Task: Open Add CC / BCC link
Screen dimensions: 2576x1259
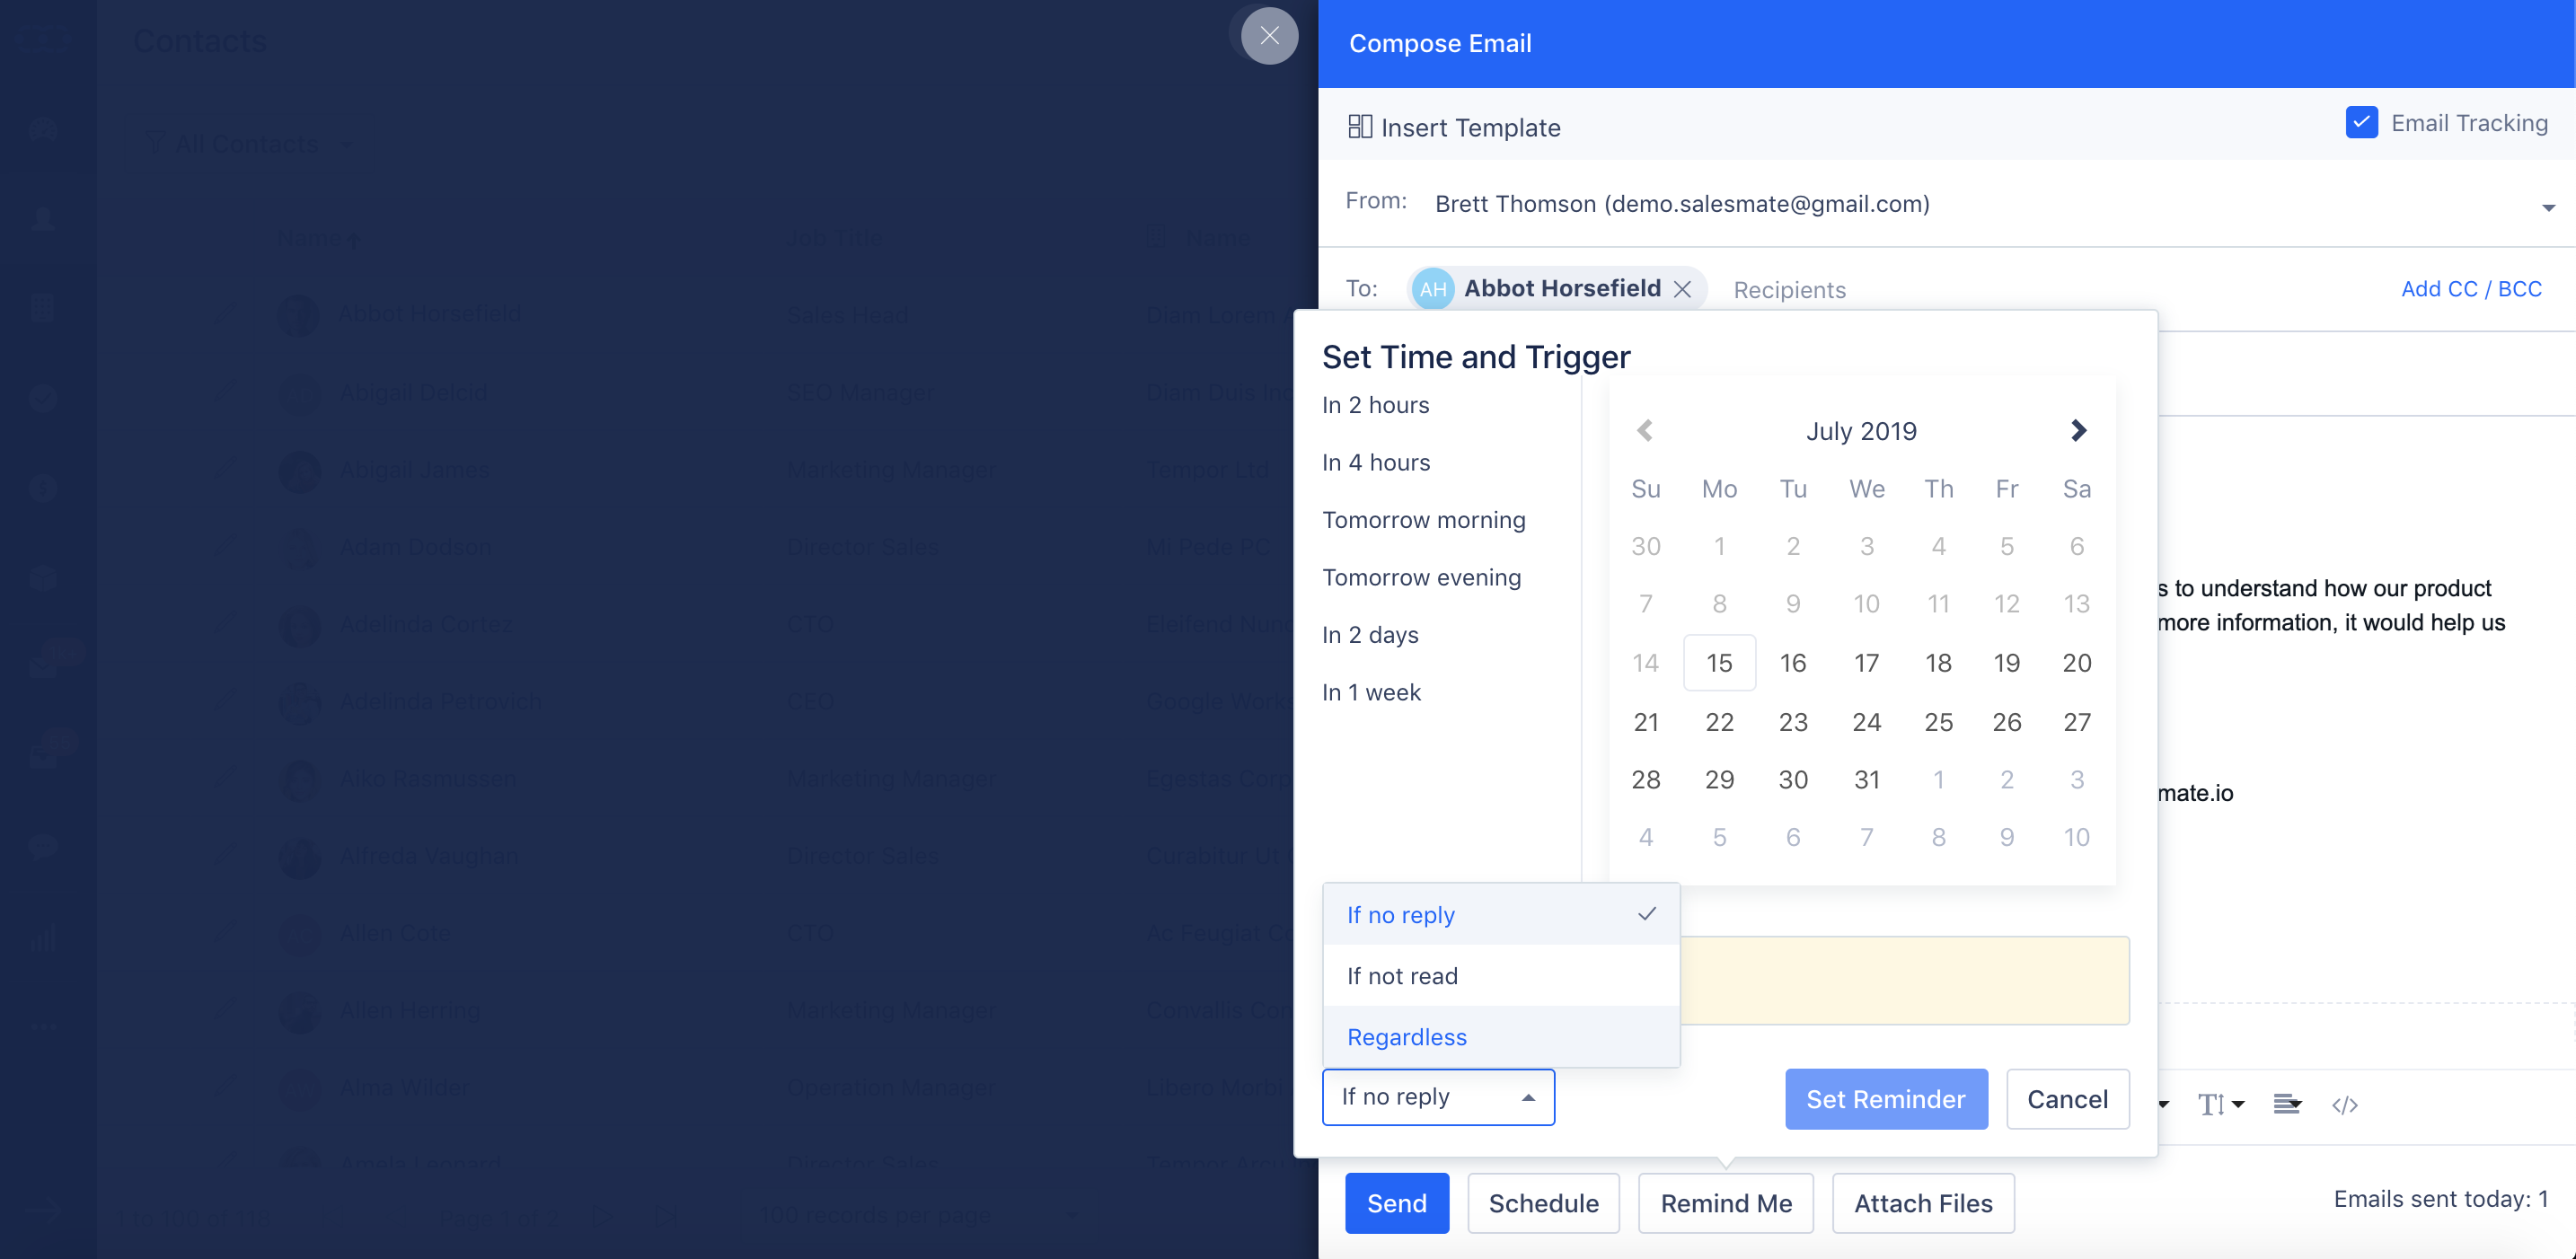Action: click(2471, 289)
